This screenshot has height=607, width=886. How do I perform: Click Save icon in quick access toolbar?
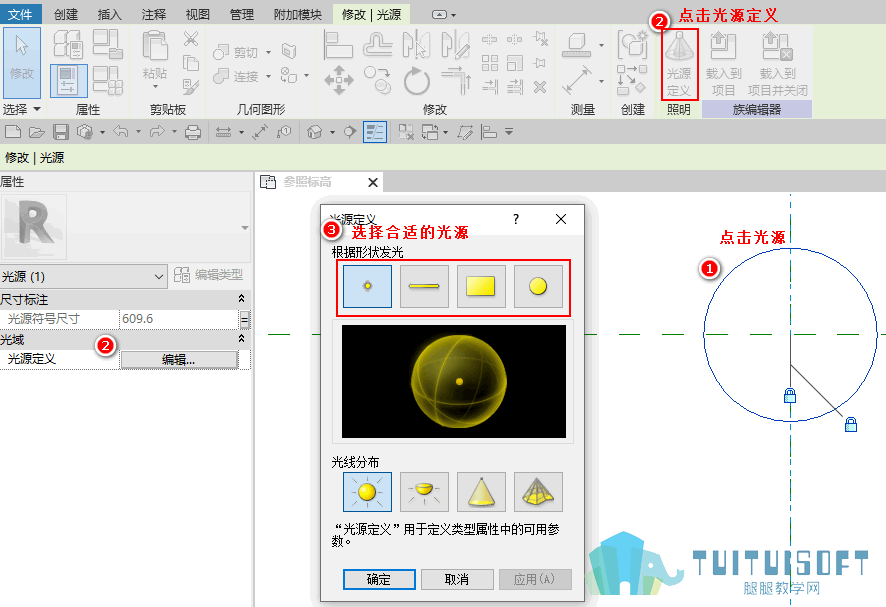(60, 132)
